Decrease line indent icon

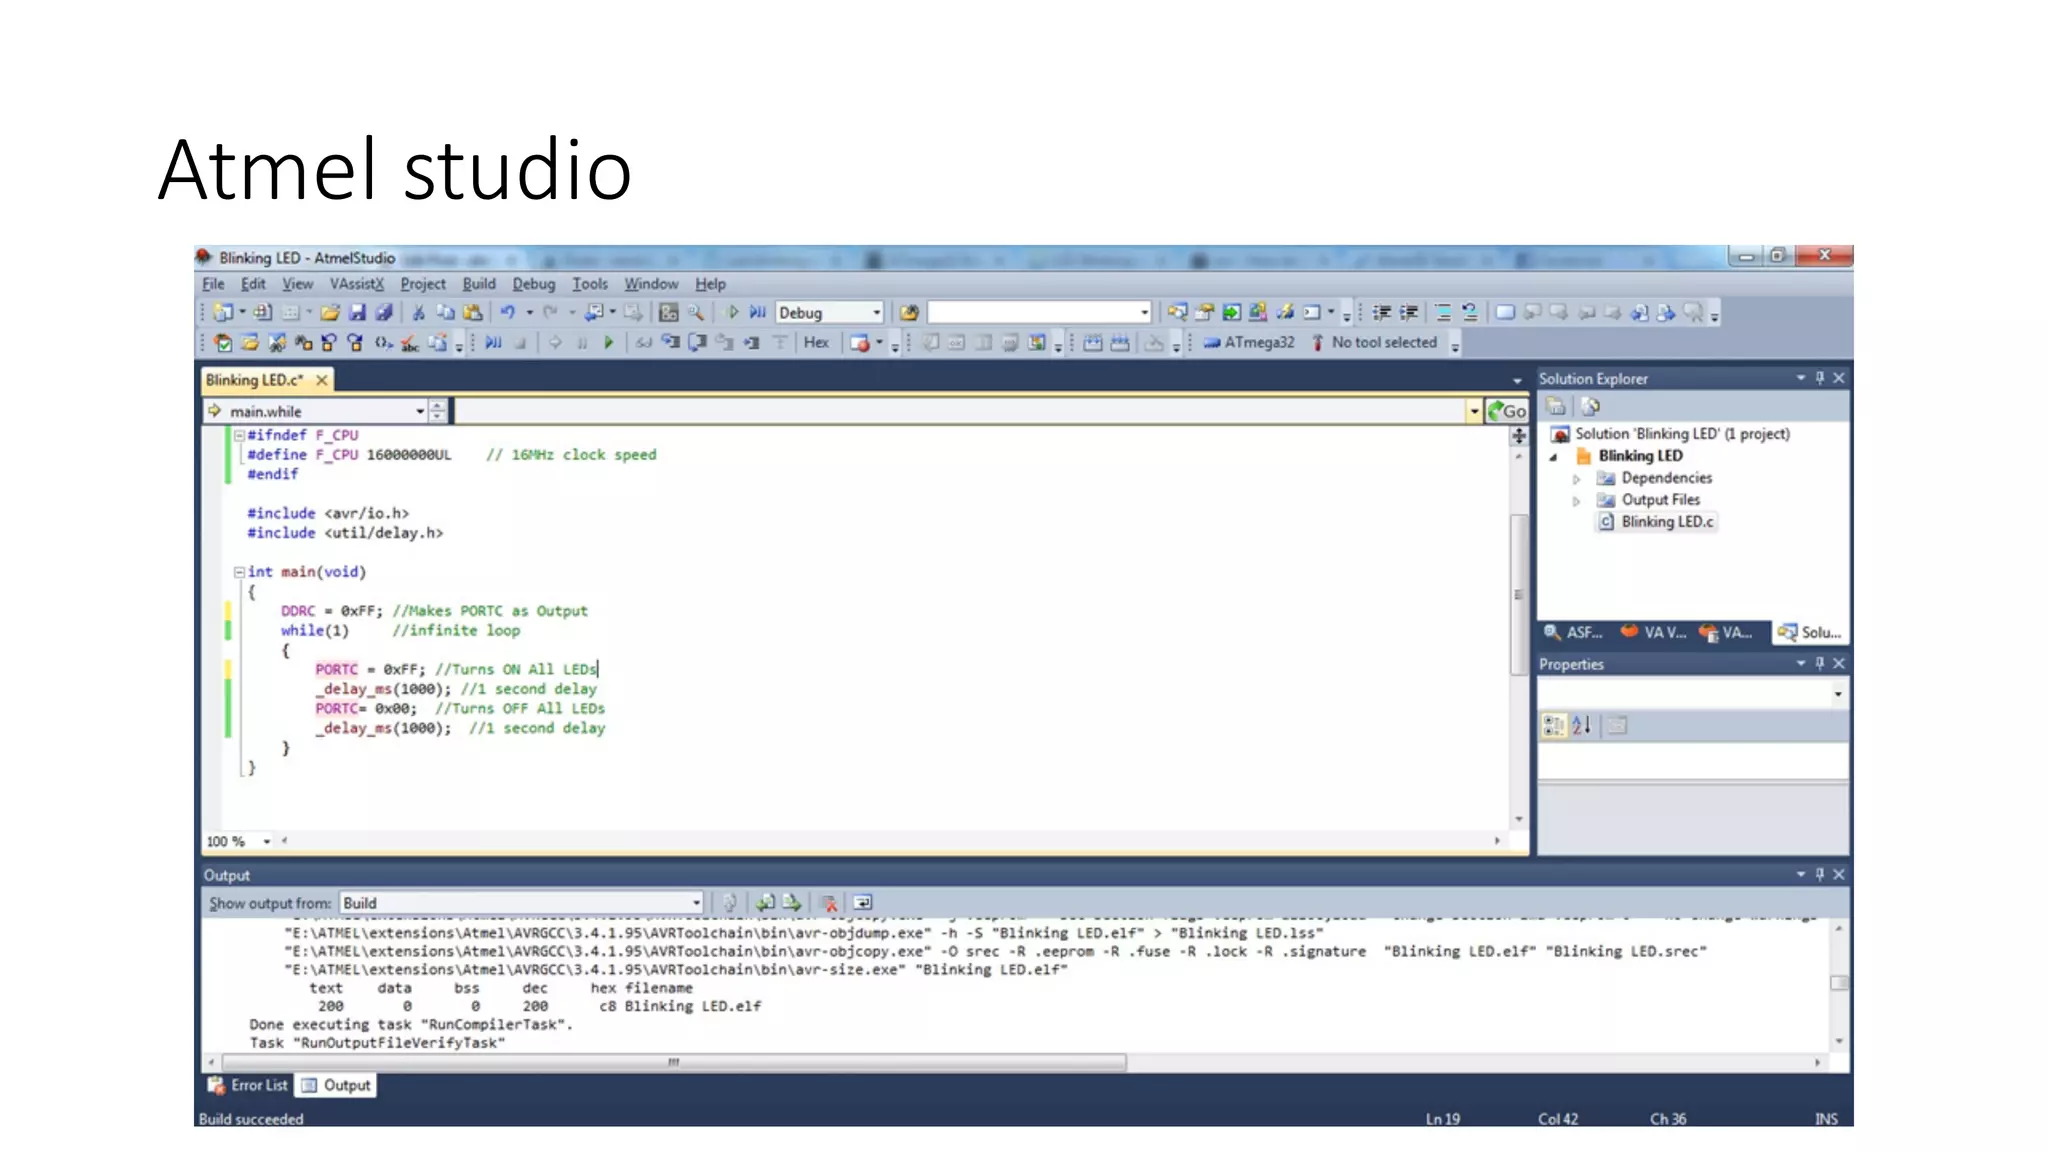pyautogui.click(x=1382, y=313)
